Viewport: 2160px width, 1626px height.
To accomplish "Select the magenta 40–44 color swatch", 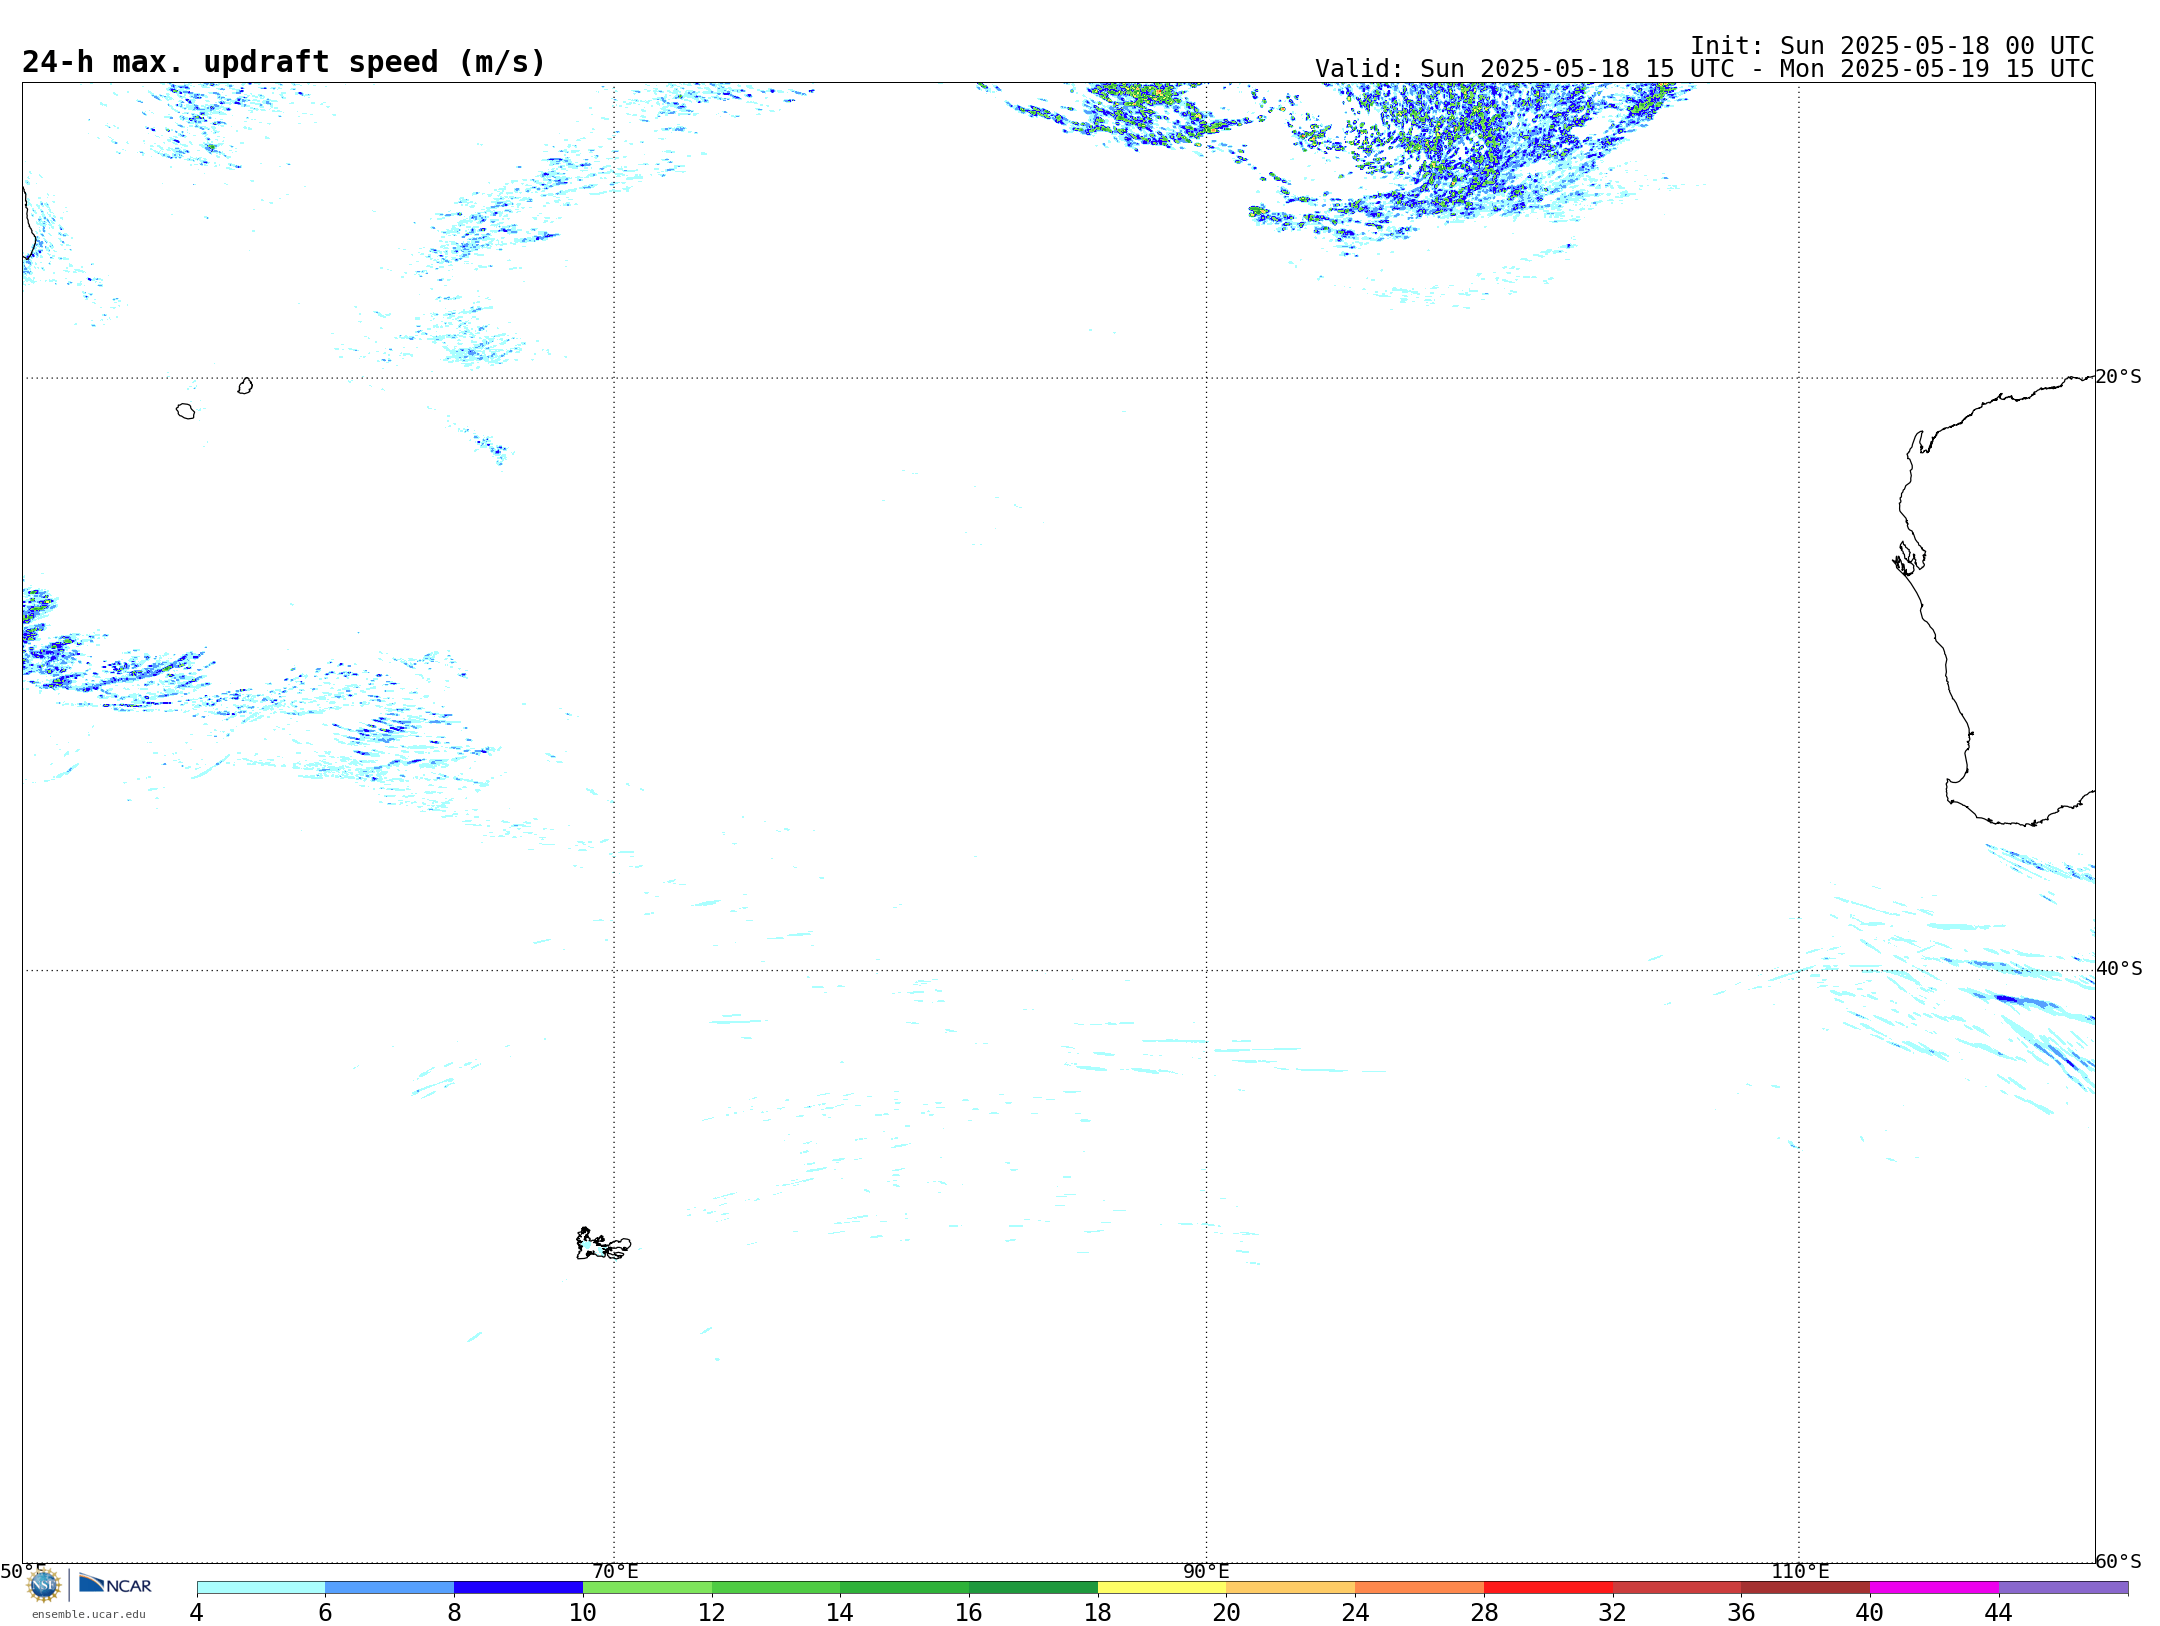I will pos(1934,1588).
